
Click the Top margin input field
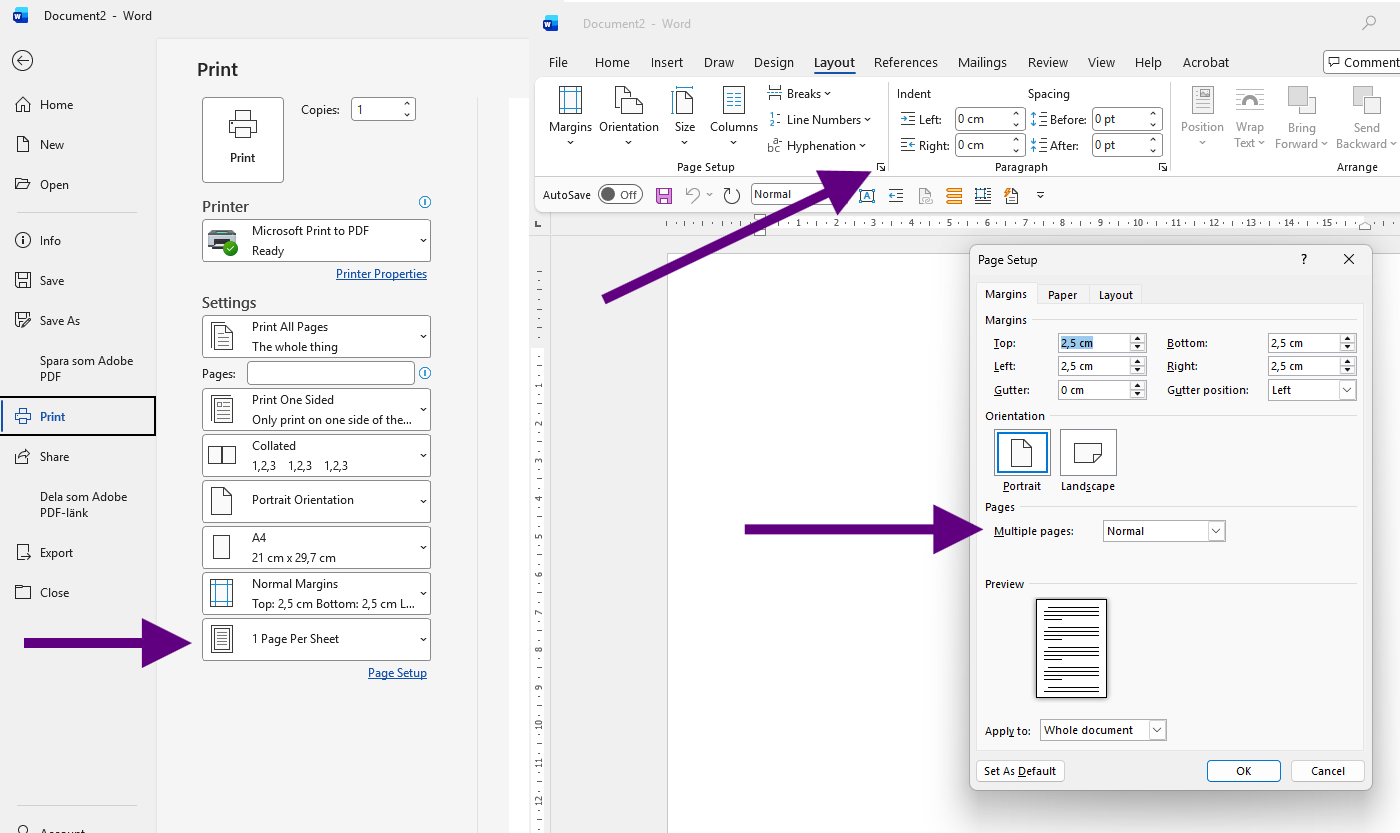pyautogui.click(x=1094, y=343)
